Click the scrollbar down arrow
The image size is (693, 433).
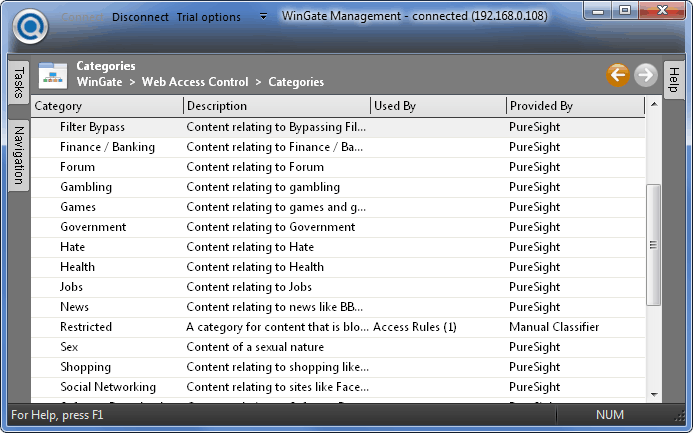click(x=654, y=395)
